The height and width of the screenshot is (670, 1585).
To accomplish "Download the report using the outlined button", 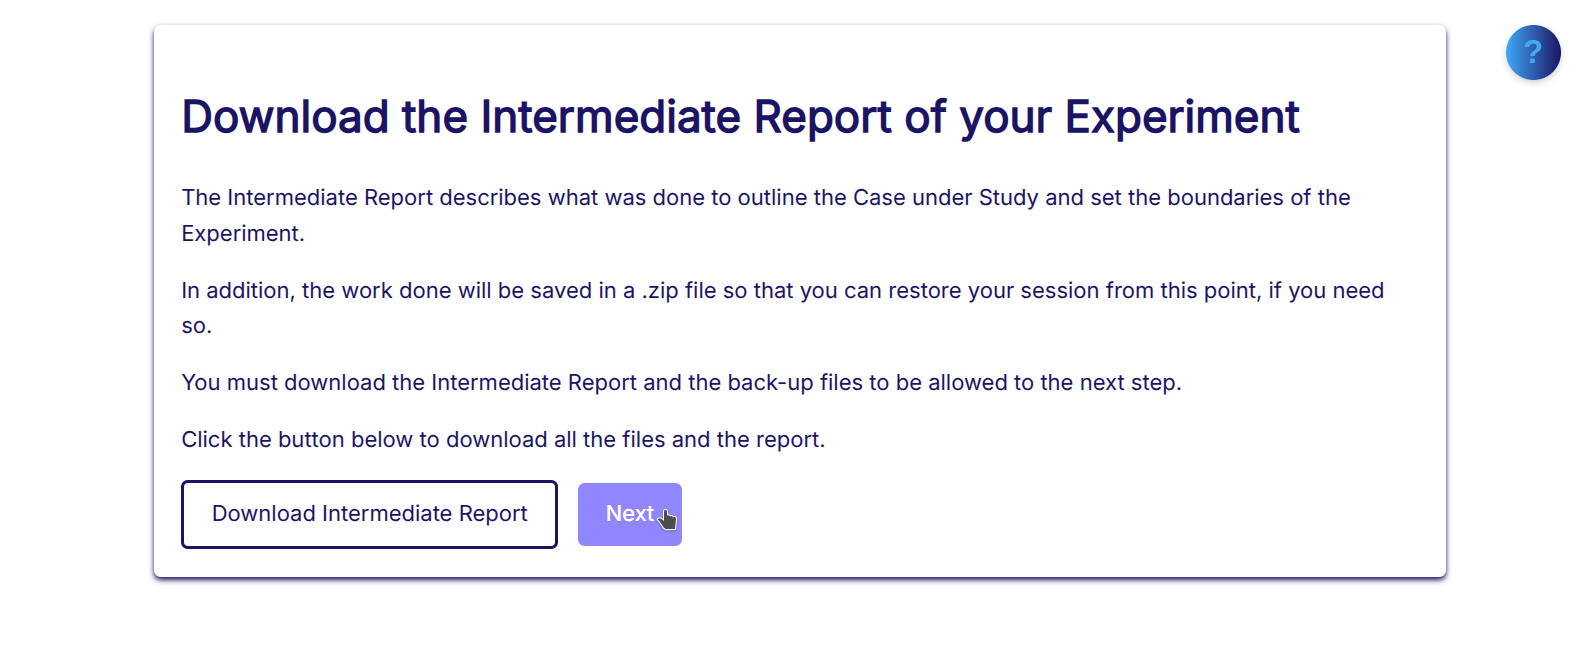I will click(369, 513).
